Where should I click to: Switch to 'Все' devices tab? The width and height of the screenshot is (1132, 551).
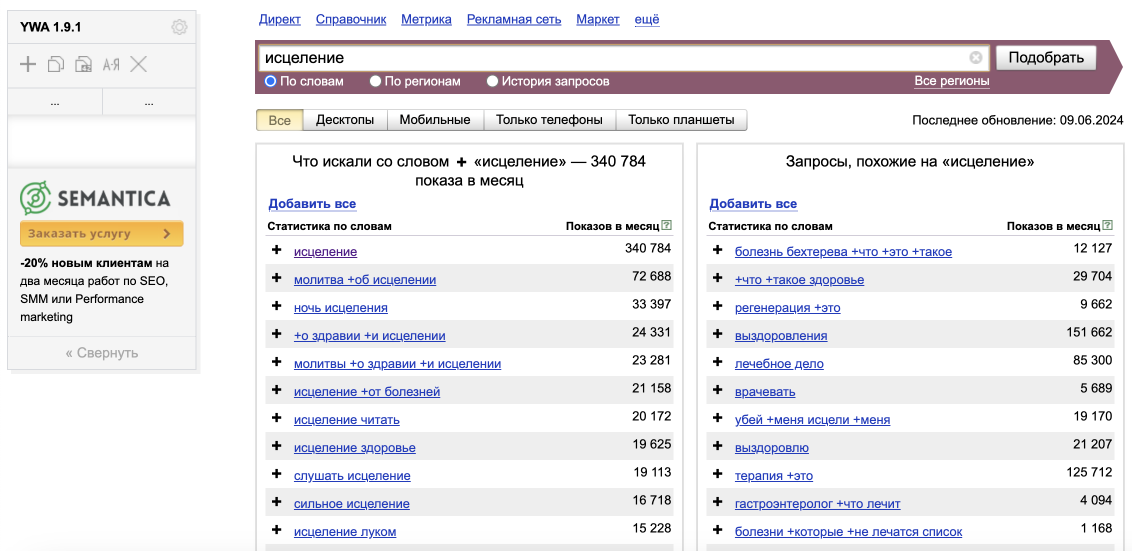pos(279,120)
